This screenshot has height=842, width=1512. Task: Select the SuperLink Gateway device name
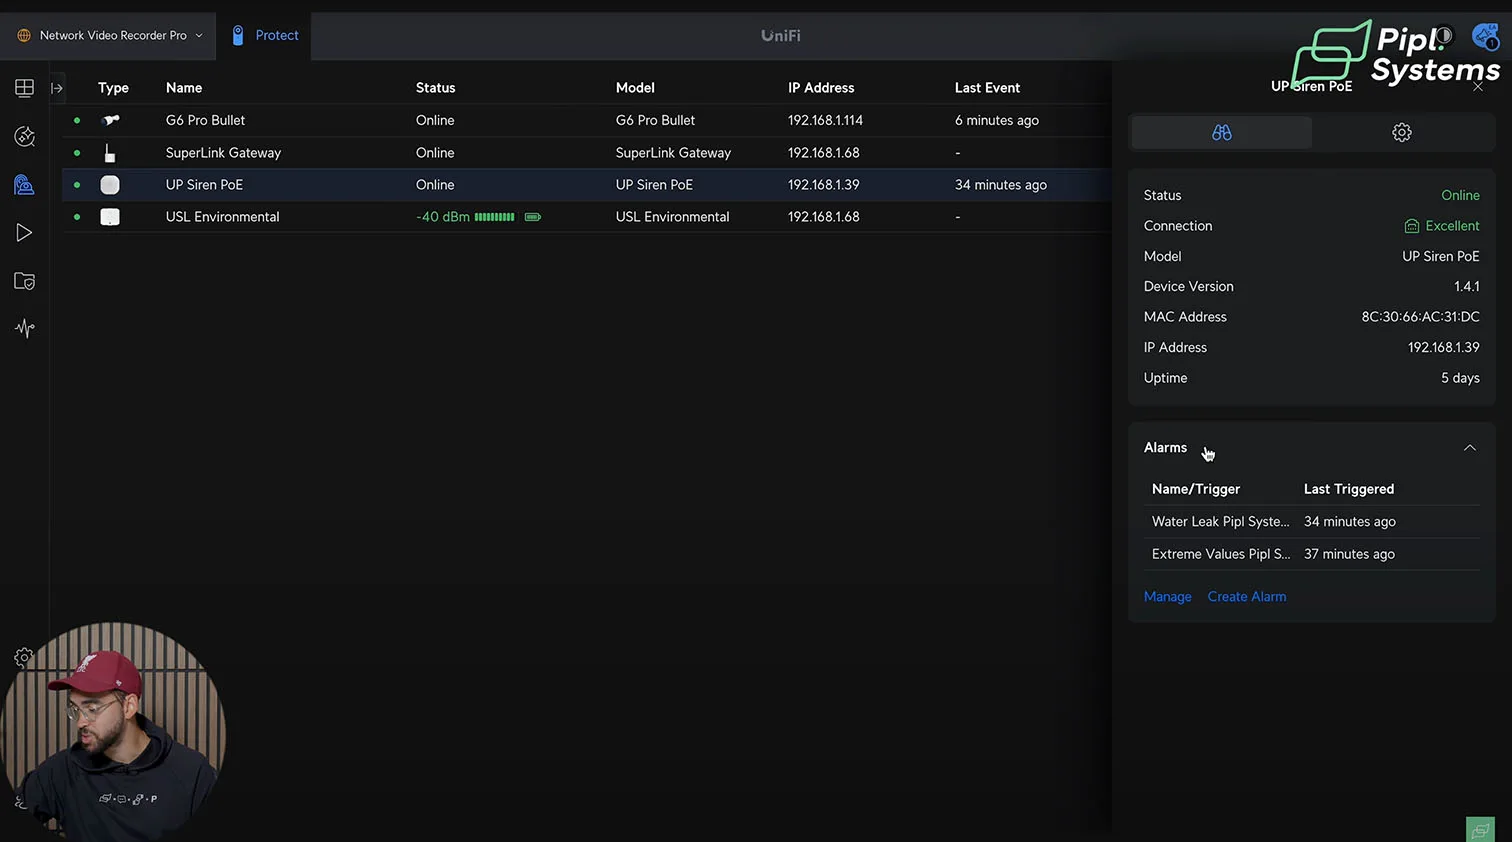click(x=223, y=153)
